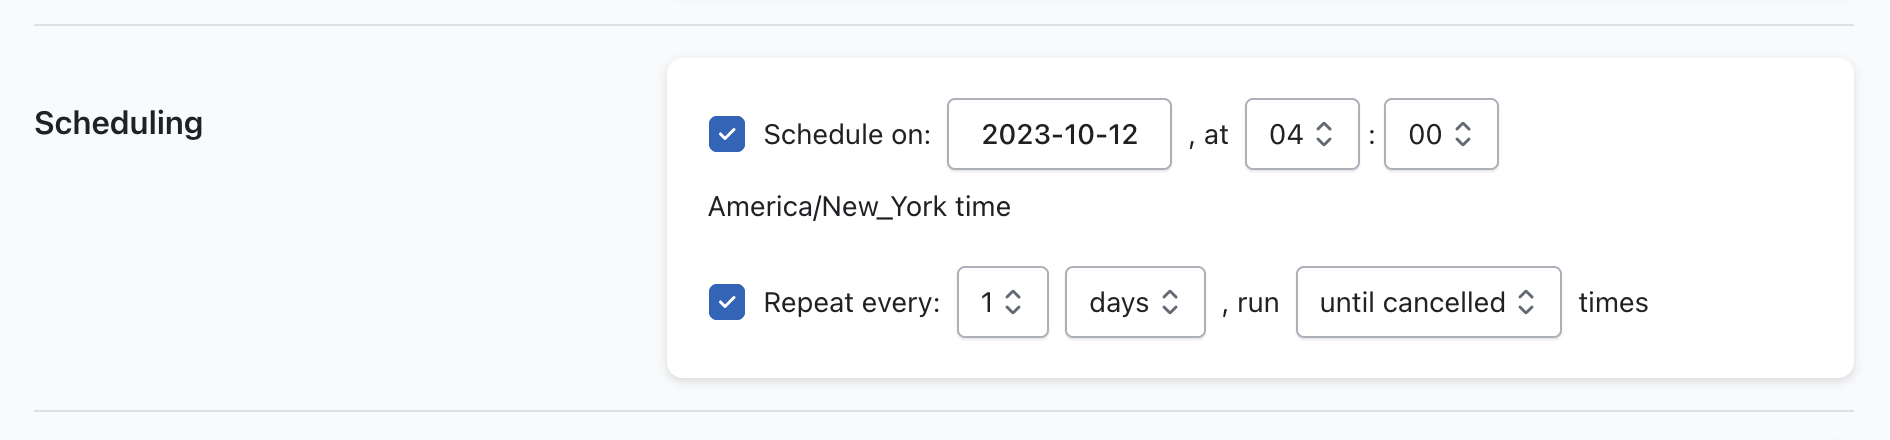Open the hour dropdown showing 04
1890x440 pixels.
pos(1300,134)
